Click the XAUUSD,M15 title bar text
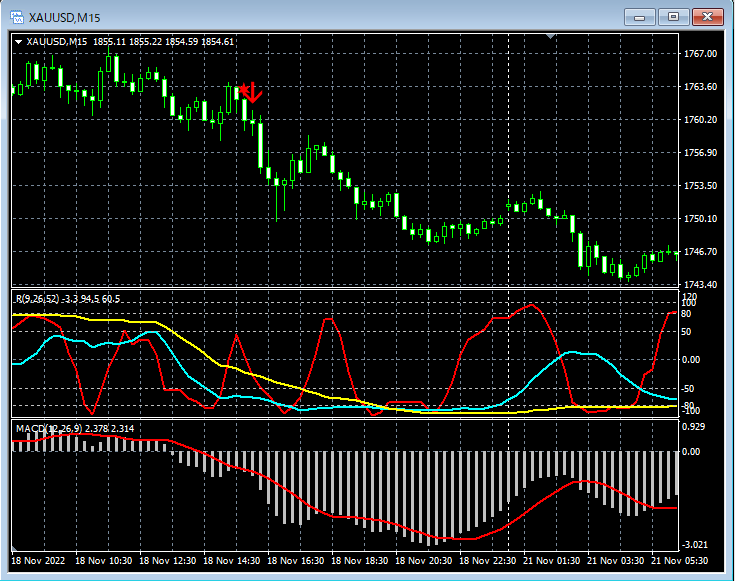Screen dimensions: 736x581 65,18
